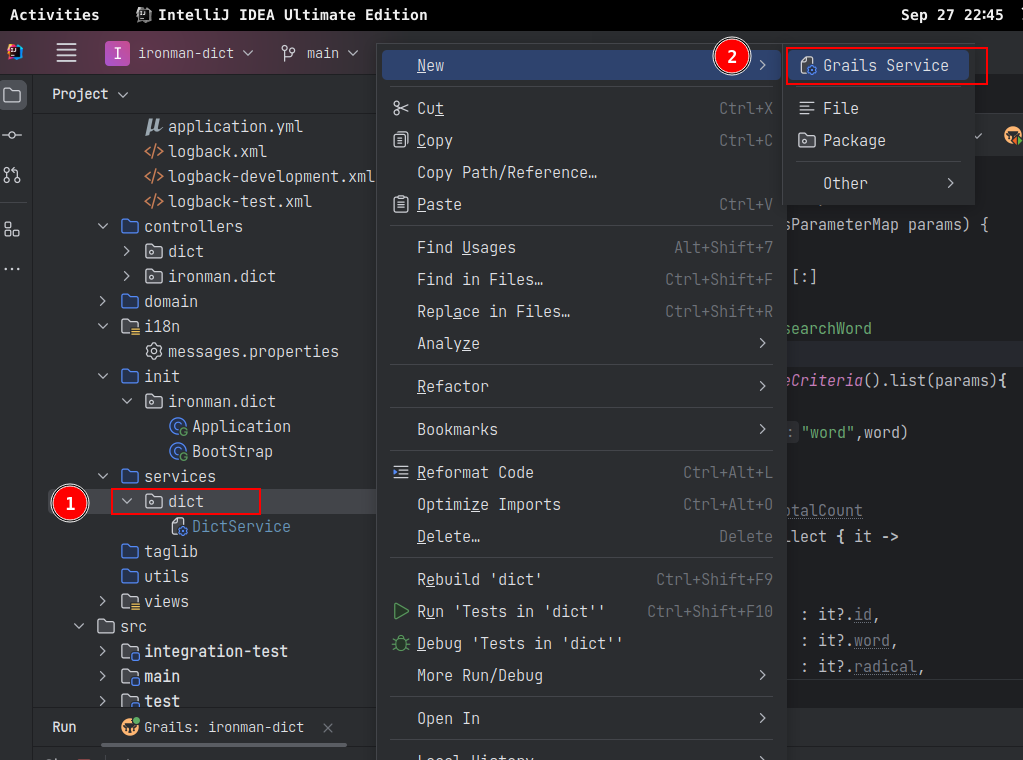Click the clock showing Sep 27 22:45
Screen dimensions: 1023x760
point(951,14)
